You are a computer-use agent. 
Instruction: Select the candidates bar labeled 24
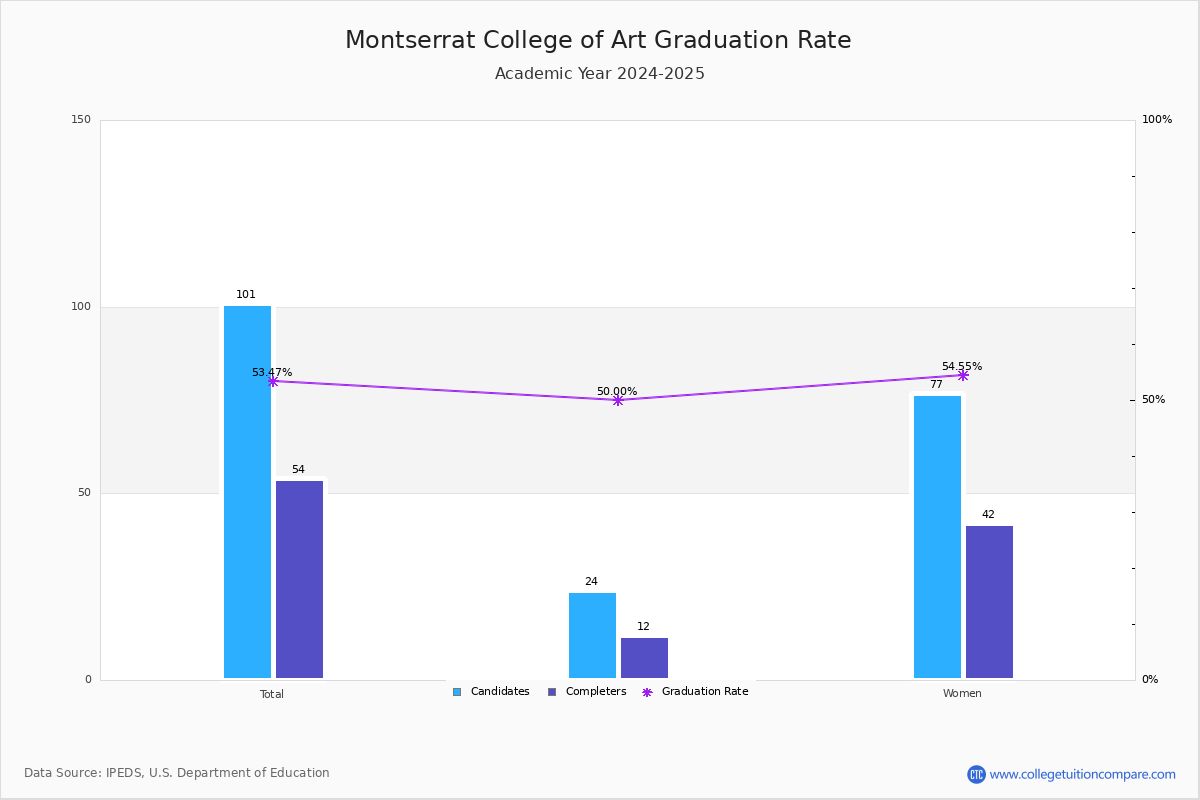tap(592, 636)
